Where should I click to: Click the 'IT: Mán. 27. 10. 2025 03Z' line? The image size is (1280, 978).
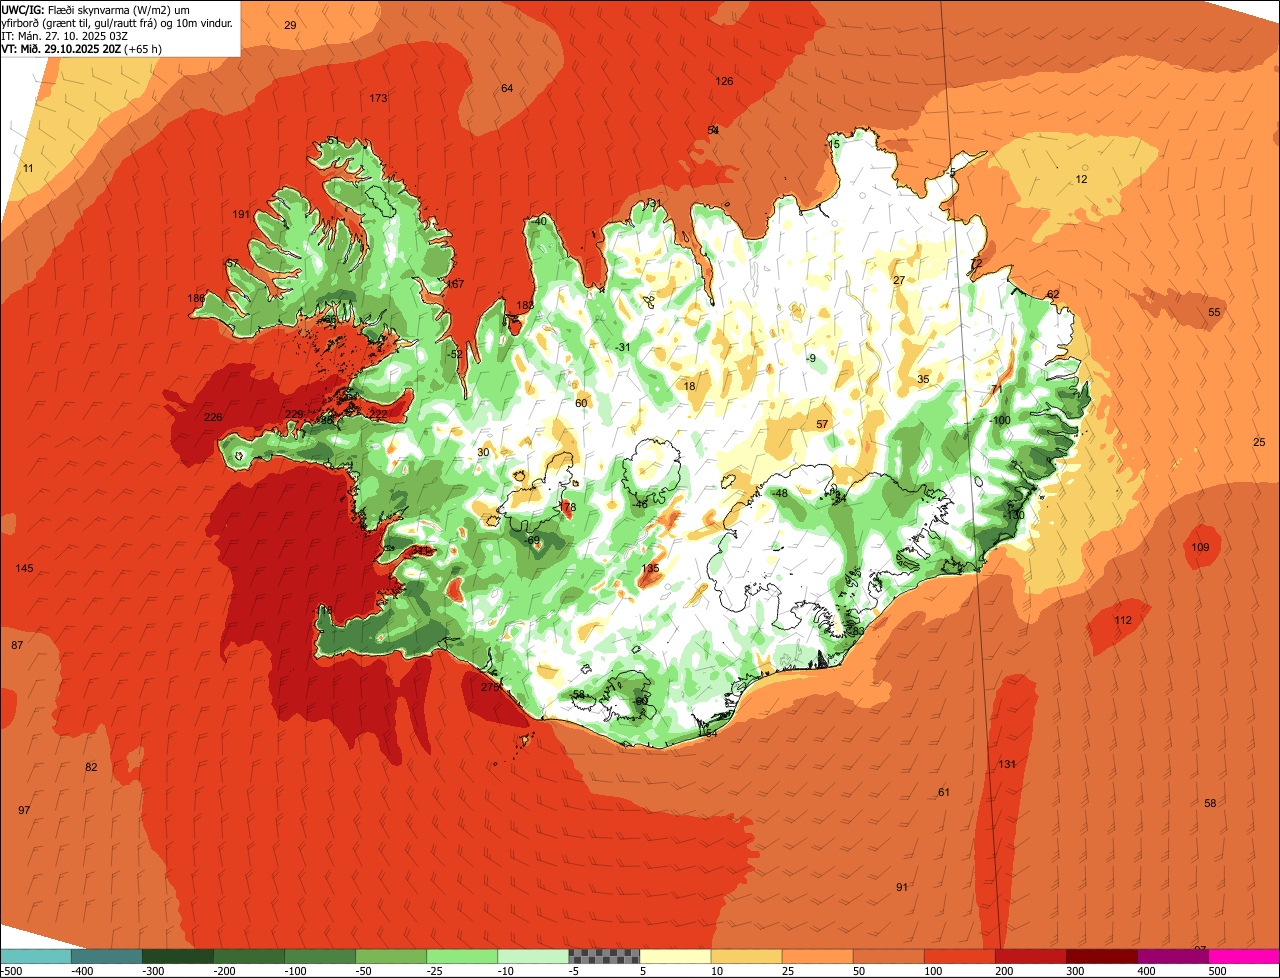pyautogui.click(x=63, y=35)
